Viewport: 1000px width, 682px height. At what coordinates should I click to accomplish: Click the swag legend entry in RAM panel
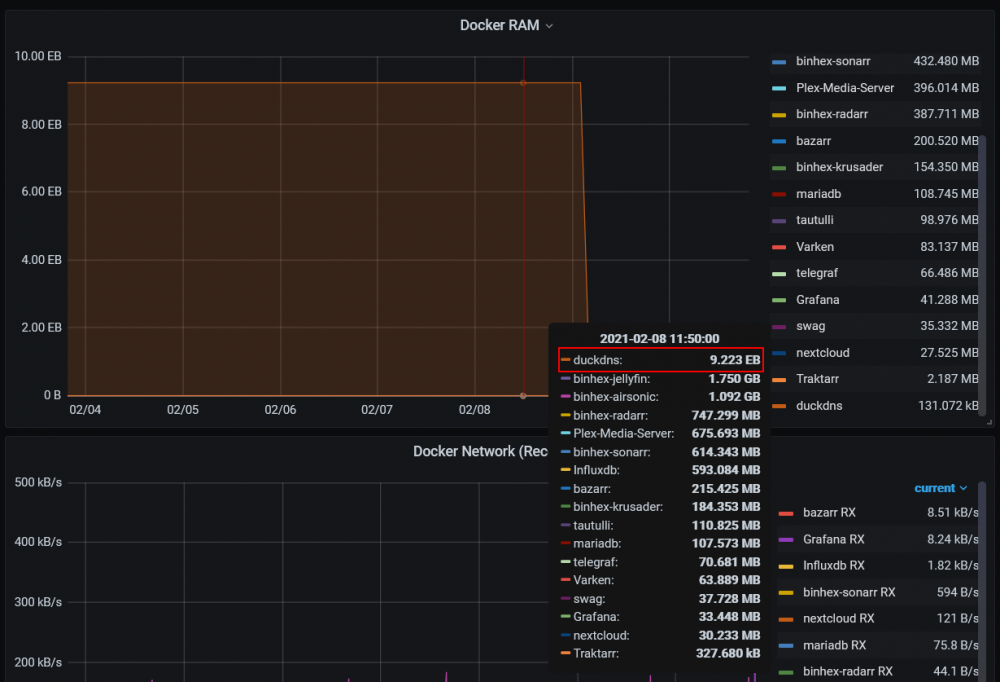(810, 326)
